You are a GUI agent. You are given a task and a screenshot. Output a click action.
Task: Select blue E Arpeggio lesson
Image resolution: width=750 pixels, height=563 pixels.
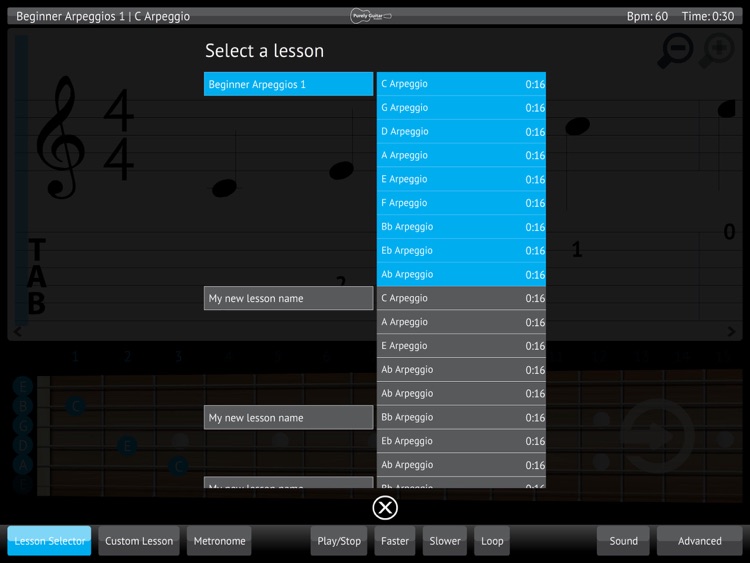point(461,179)
